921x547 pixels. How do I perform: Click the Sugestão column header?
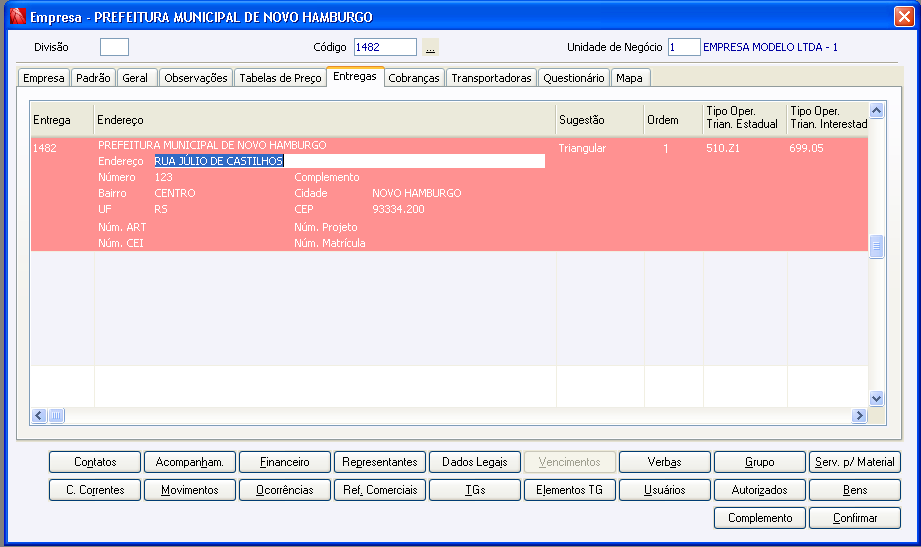tap(600, 120)
